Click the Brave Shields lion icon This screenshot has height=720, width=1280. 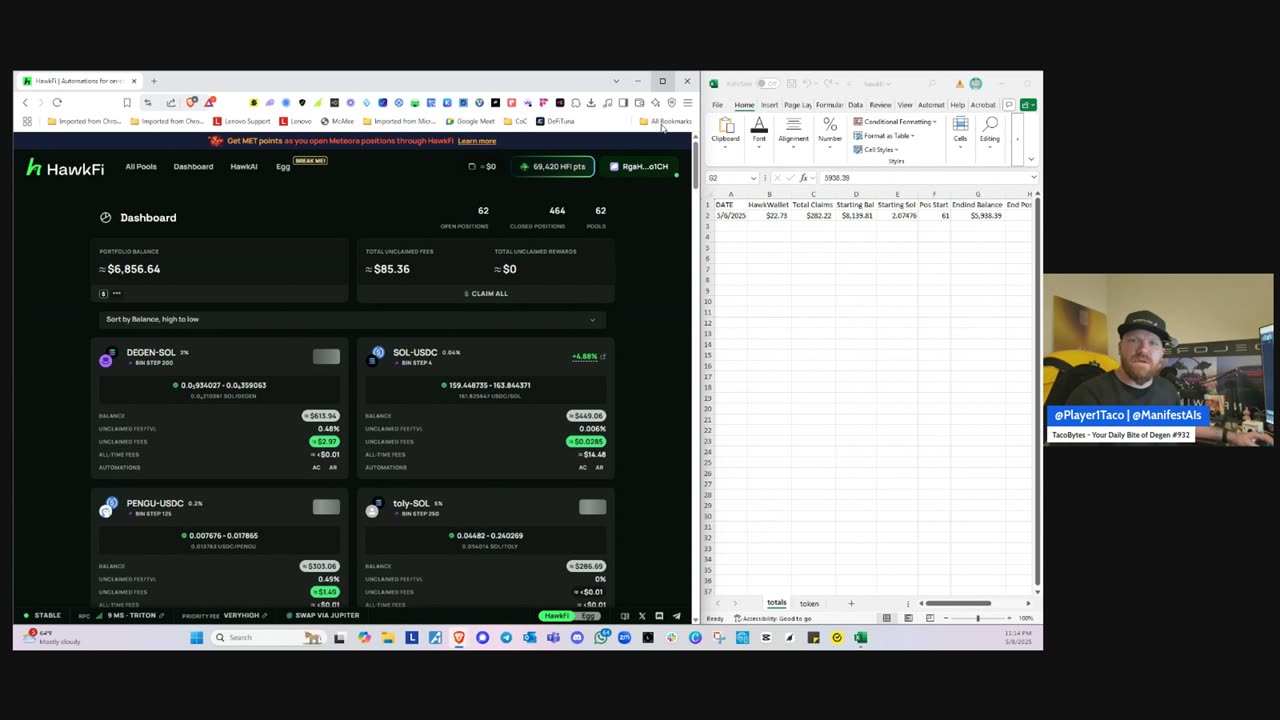(x=192, y=102)
